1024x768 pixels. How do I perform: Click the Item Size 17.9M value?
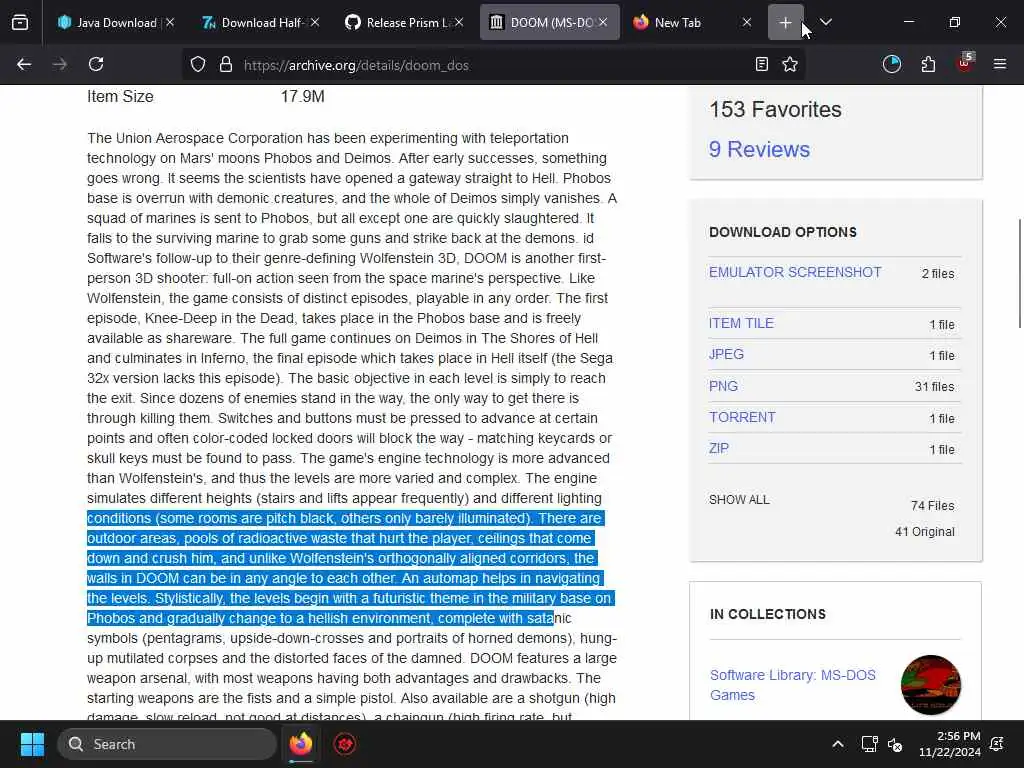click(302, 97)
